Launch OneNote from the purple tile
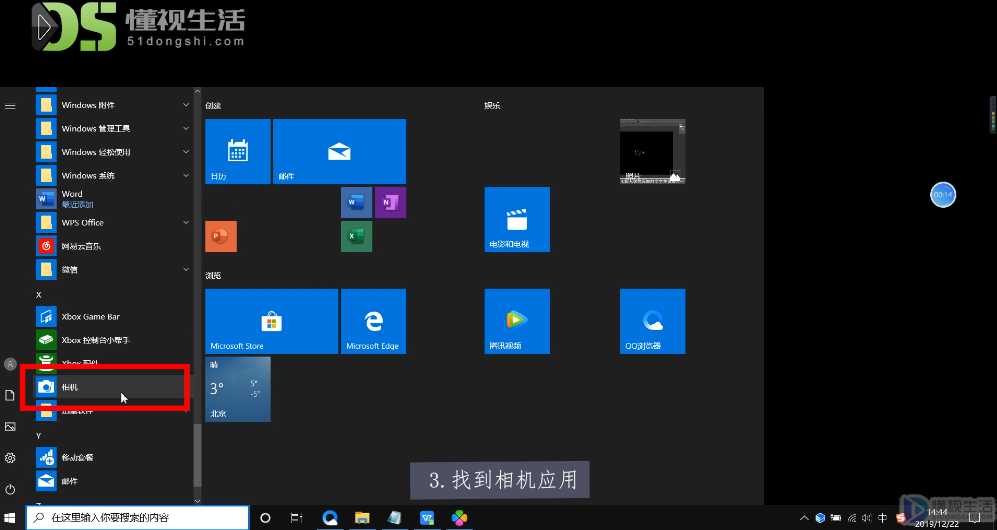This screenshot has width=997, height=530. tap(389, 203)
